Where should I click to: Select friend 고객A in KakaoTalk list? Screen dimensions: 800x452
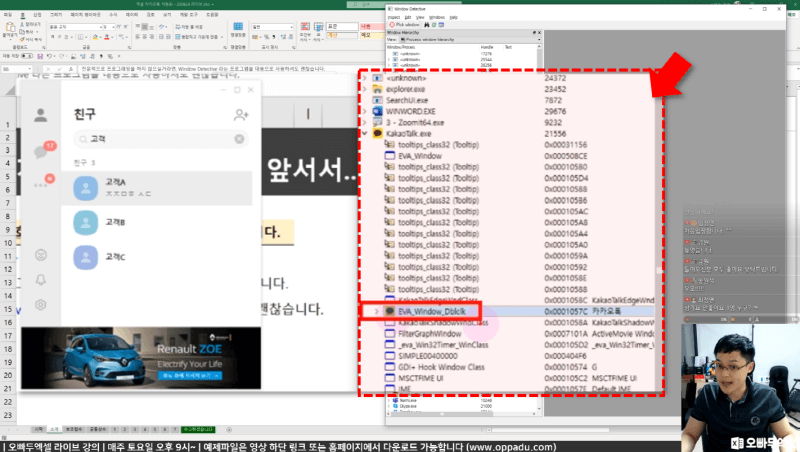pyautogui.click(x=157, y=188)
